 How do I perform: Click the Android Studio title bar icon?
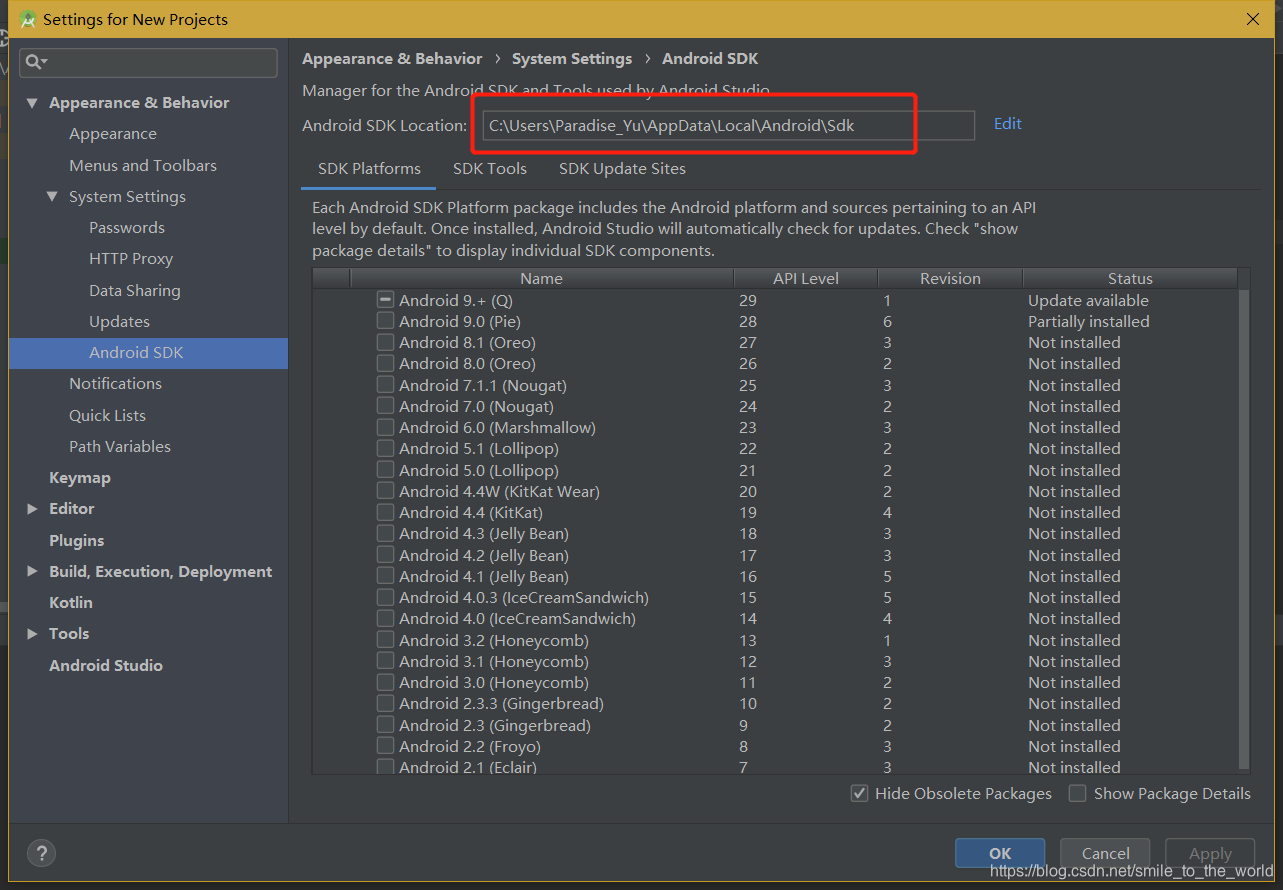28,19
